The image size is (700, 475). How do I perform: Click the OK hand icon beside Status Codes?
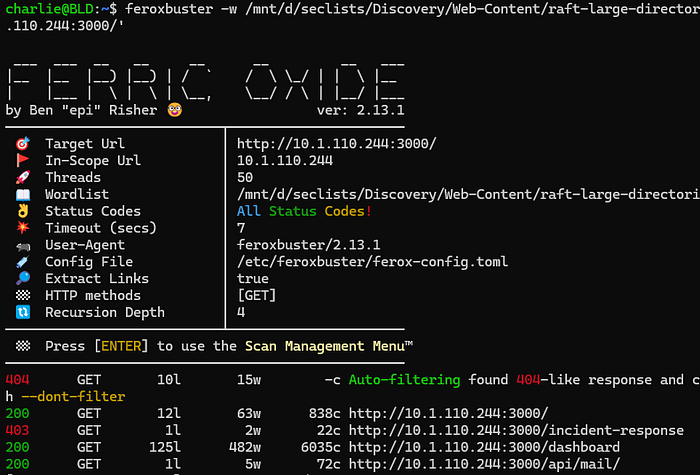click(x=23, y=211)
